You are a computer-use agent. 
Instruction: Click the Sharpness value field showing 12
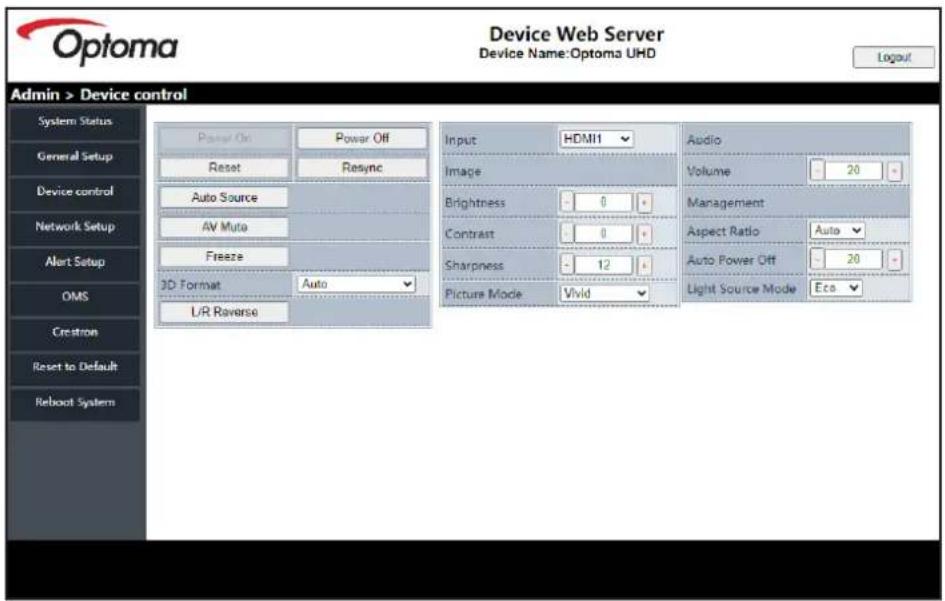[x=604, y=265]
